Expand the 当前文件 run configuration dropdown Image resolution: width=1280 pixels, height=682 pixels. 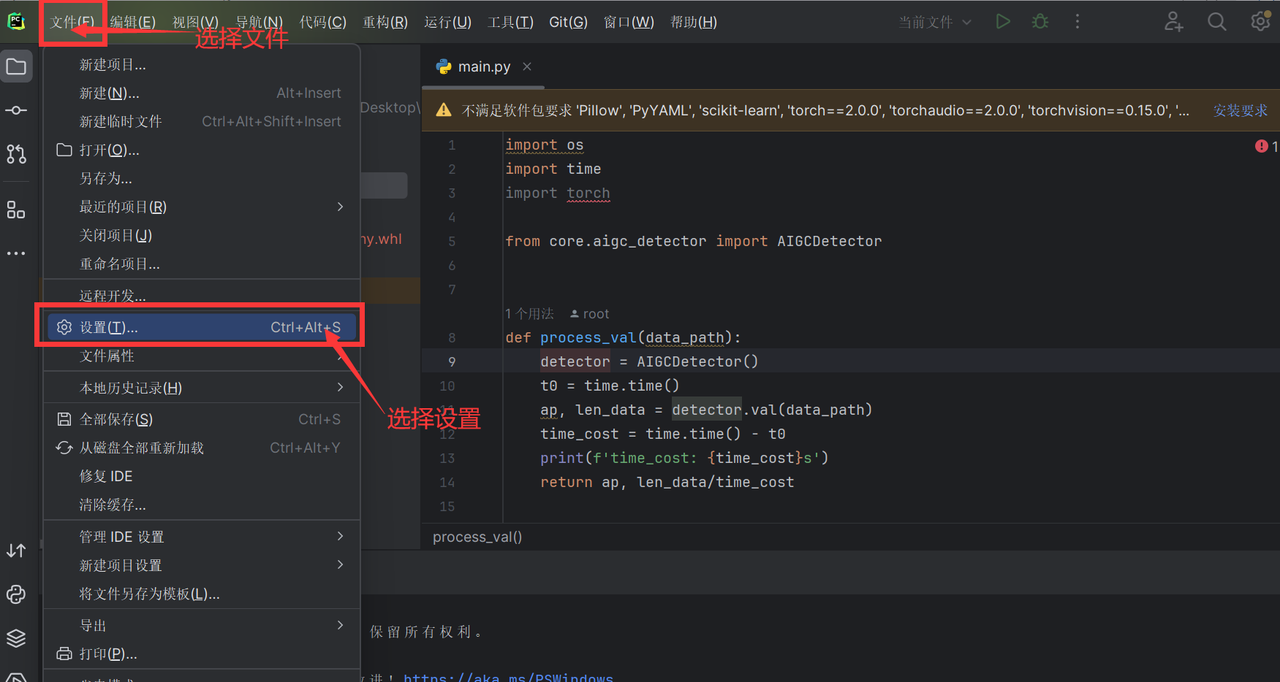click(x=935, y=21)
